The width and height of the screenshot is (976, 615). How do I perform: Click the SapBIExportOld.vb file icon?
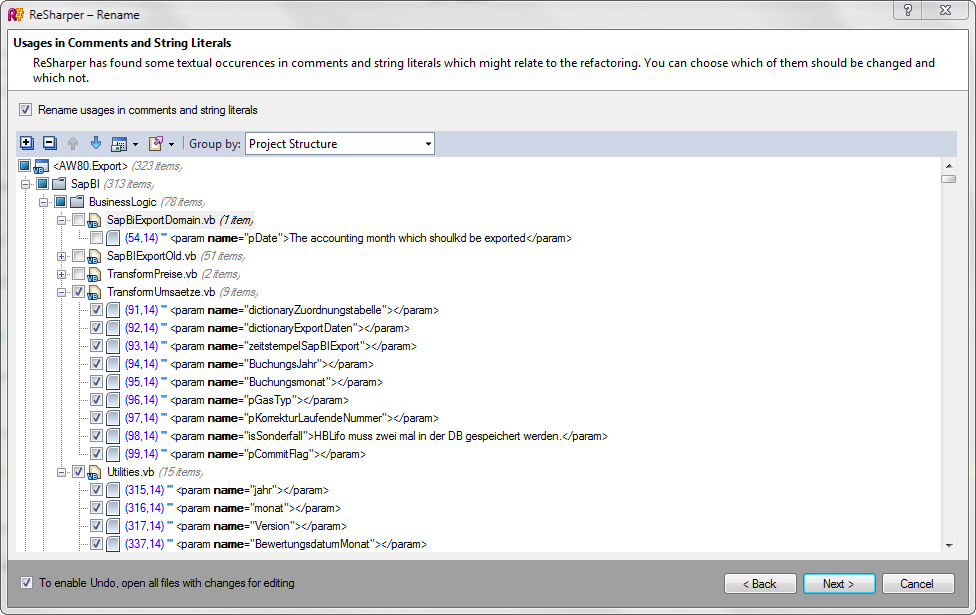[x=94, y=256]
